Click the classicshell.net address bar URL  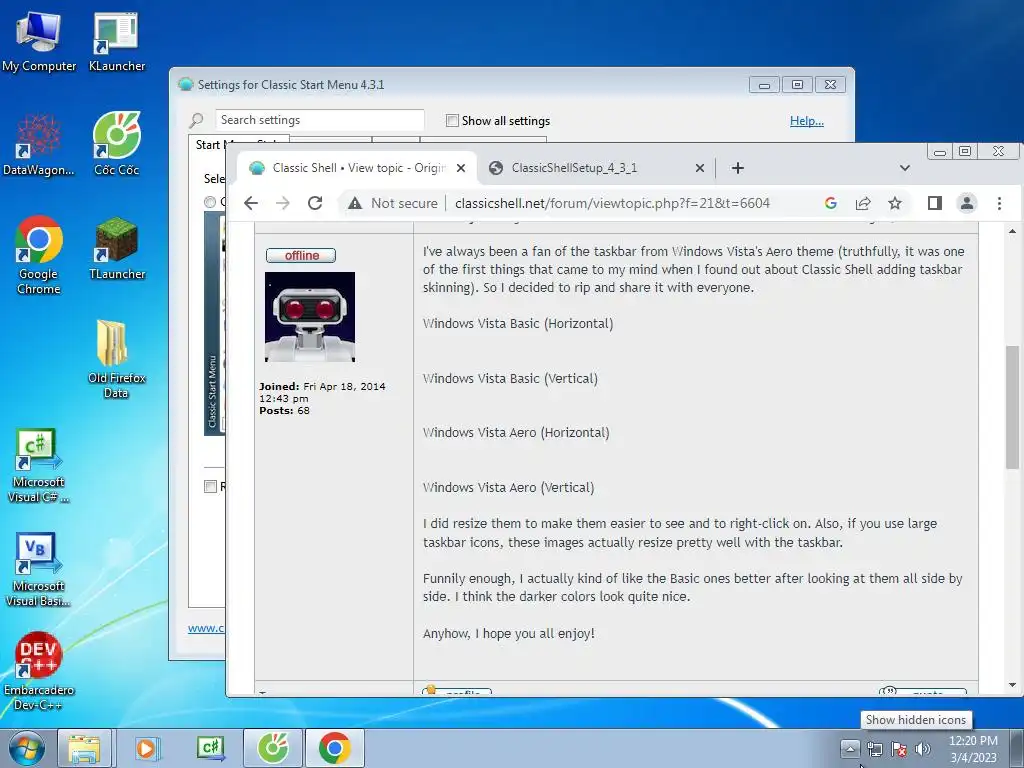tap(612, 203)
